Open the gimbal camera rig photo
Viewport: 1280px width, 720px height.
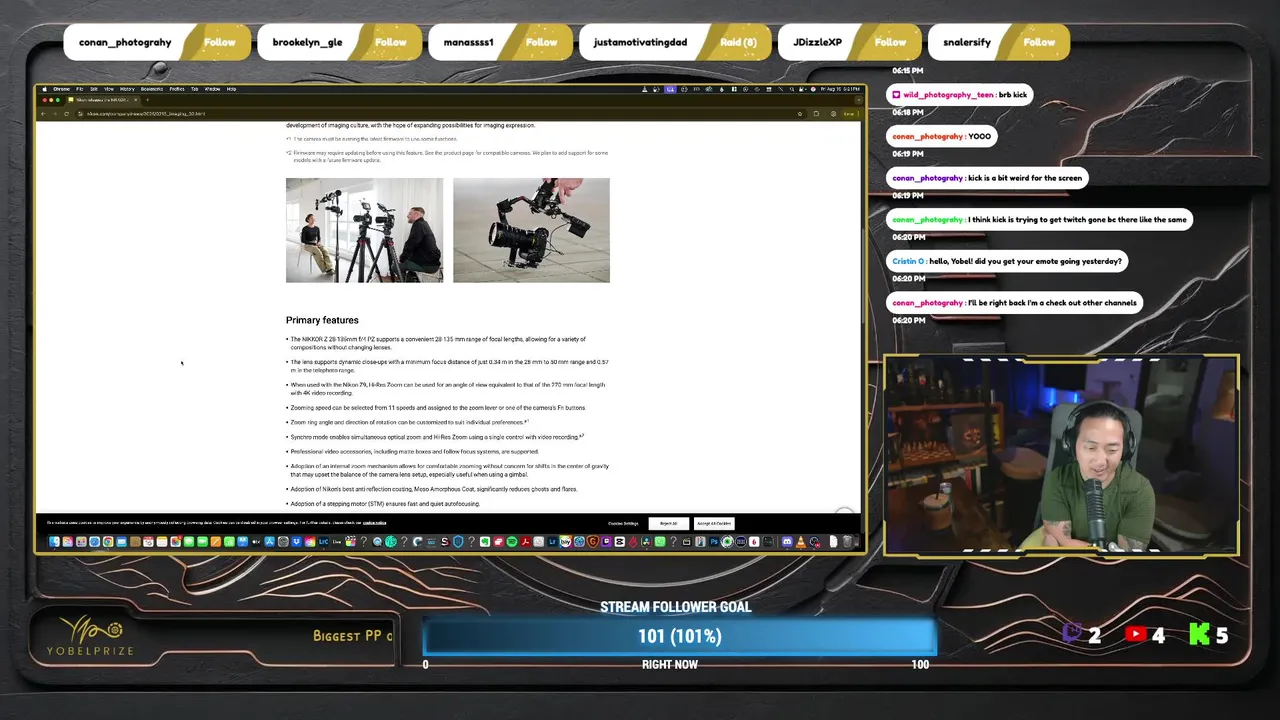click(x=531, y=230)
